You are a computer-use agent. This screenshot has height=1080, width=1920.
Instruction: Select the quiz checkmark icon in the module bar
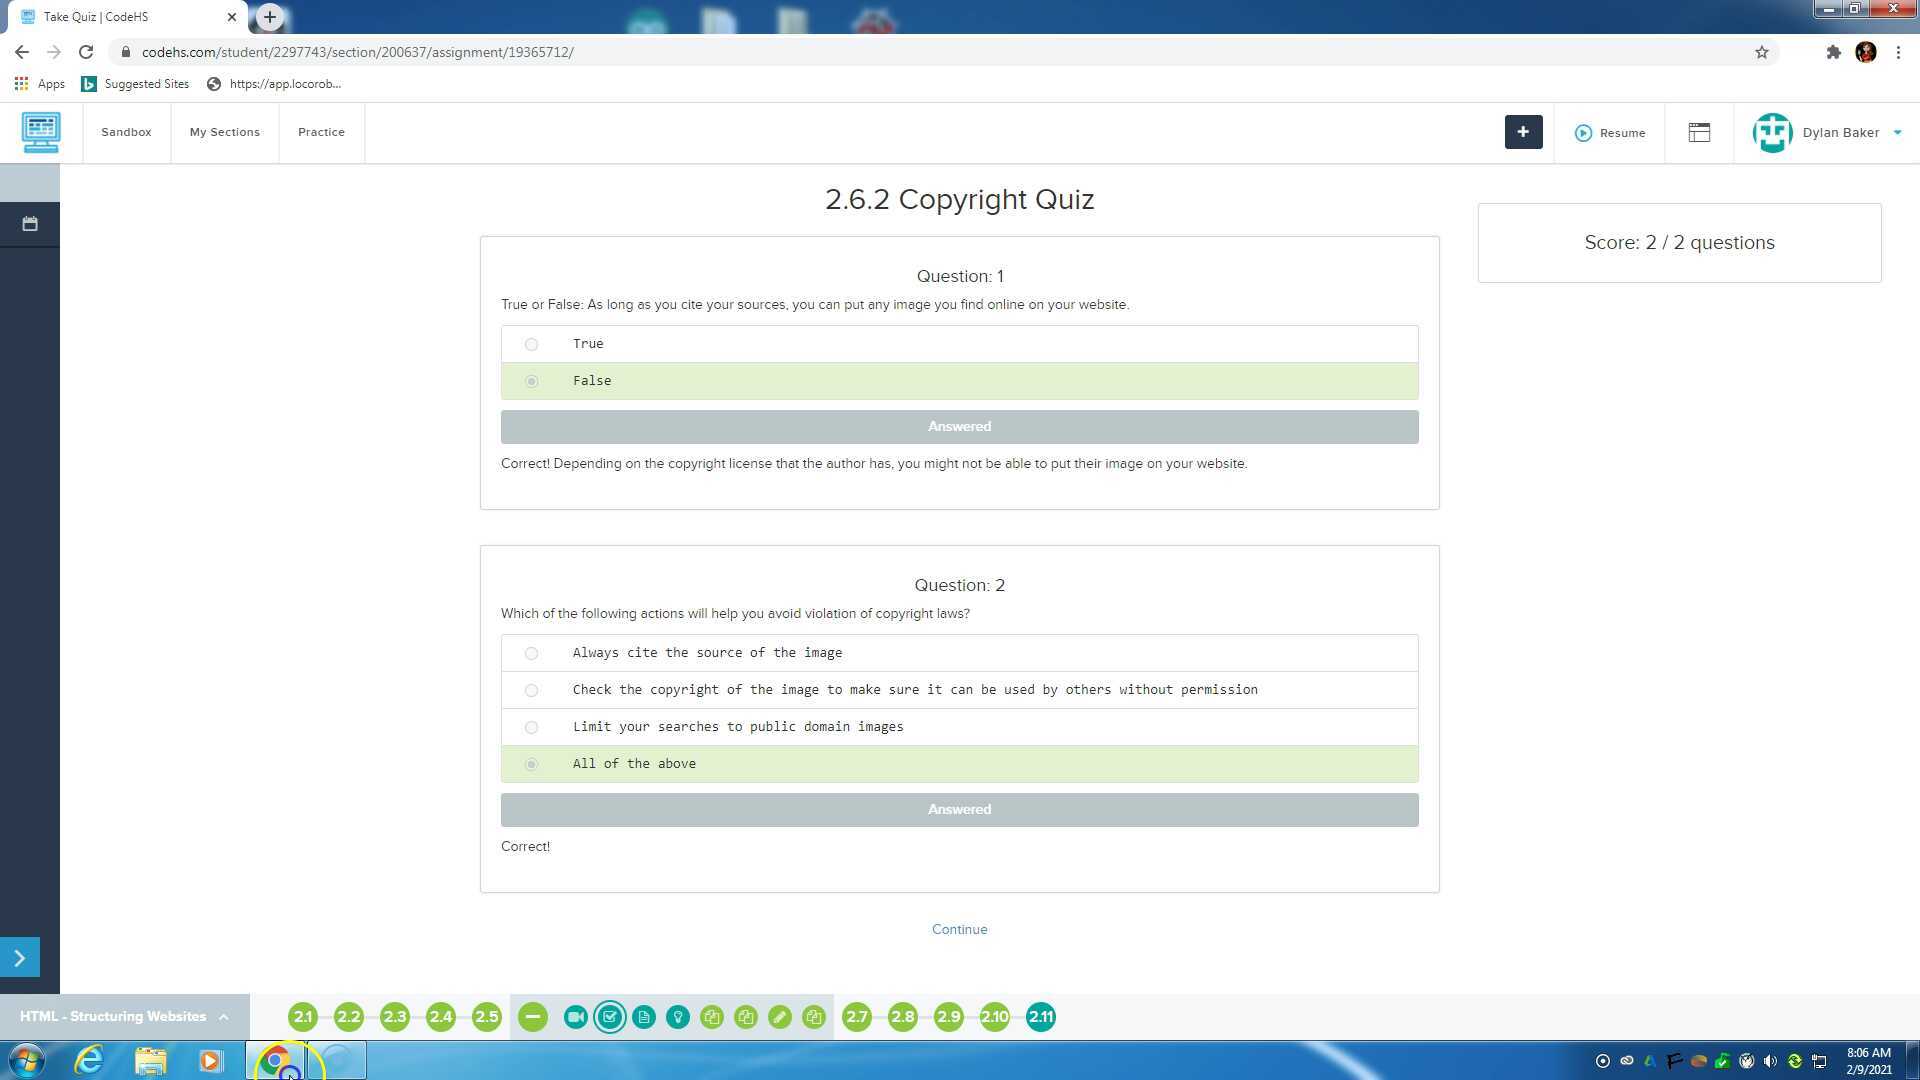[610, 1016]
